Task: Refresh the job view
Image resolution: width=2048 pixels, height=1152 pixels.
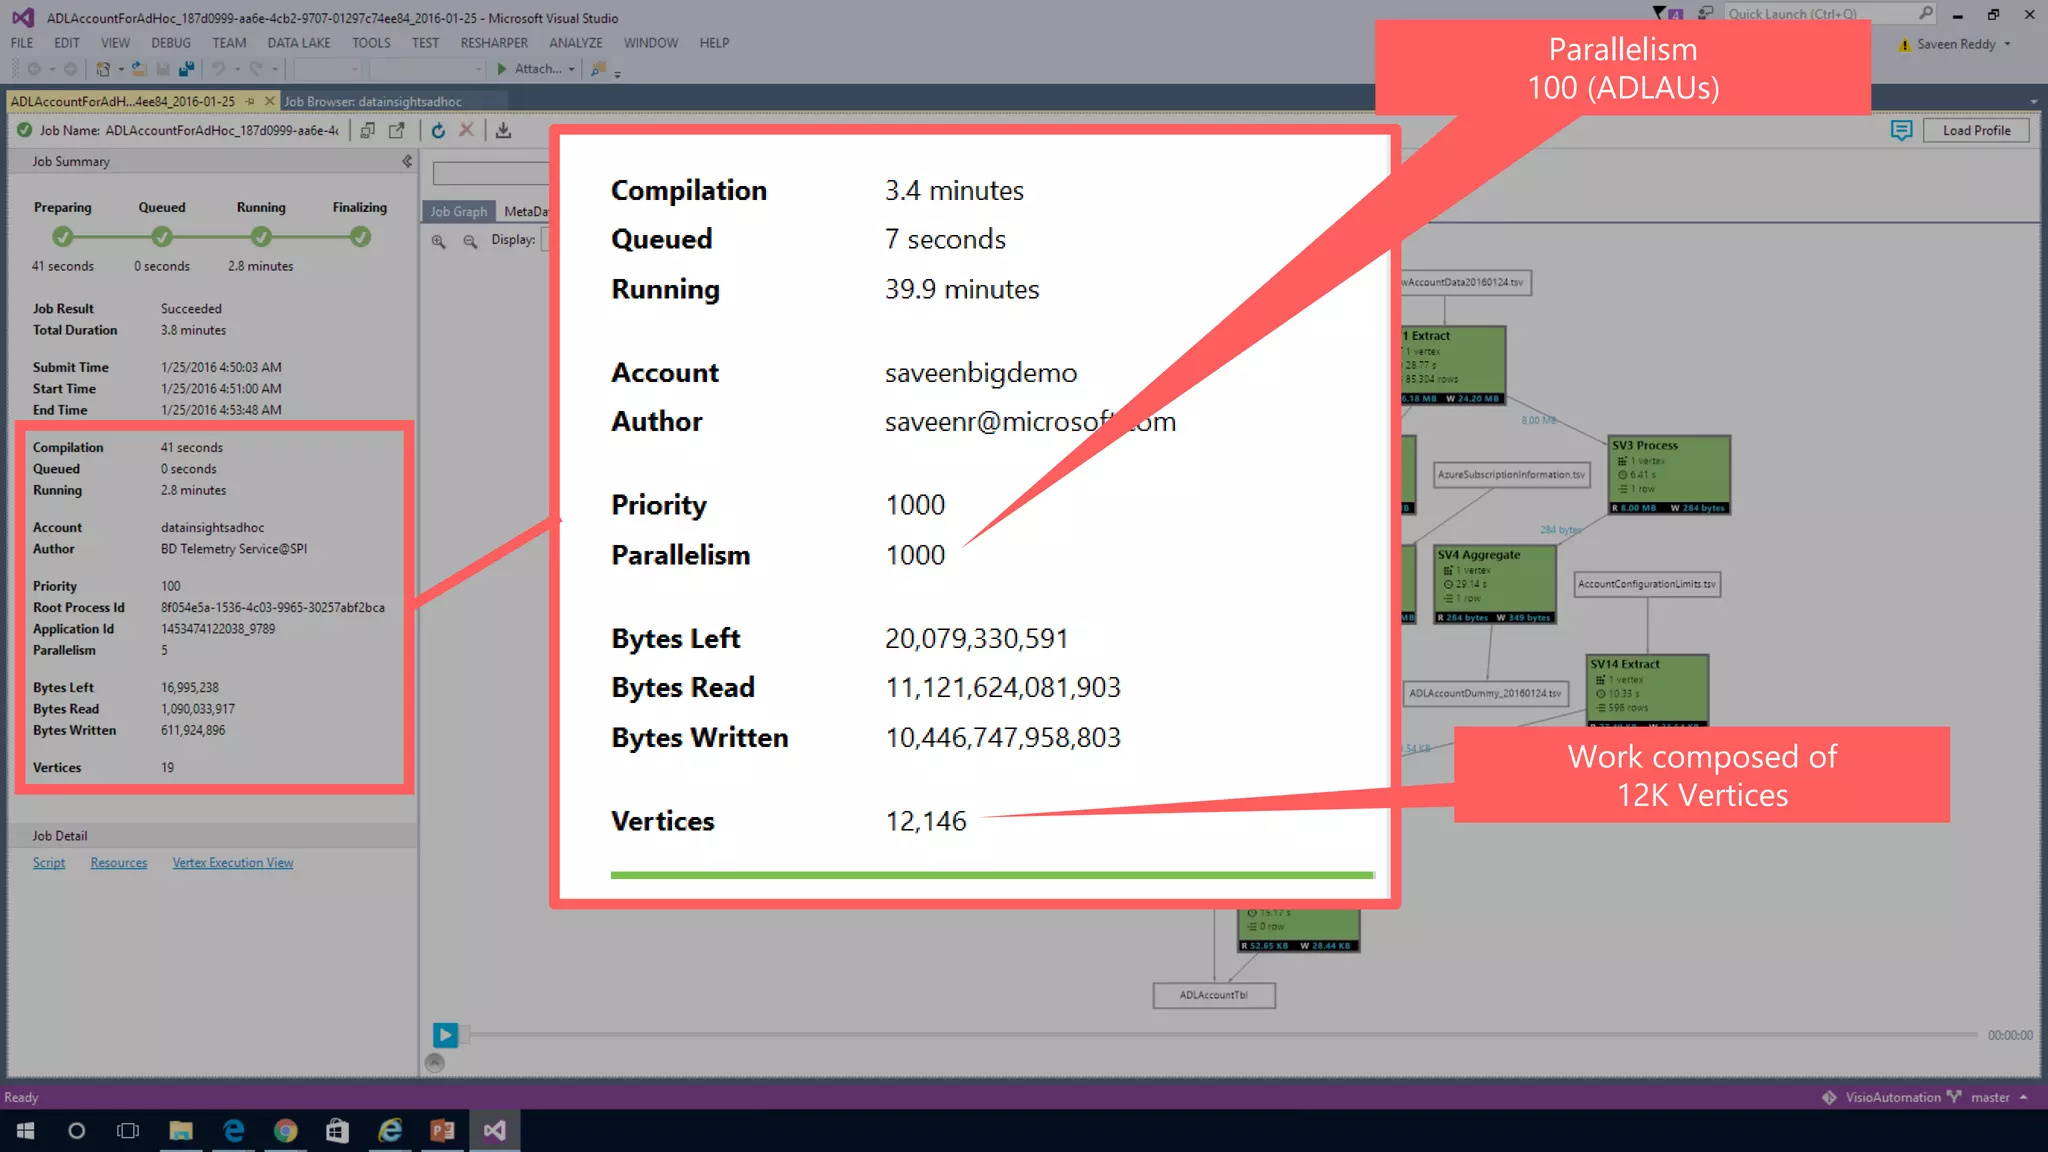Action: pos(438,130)
